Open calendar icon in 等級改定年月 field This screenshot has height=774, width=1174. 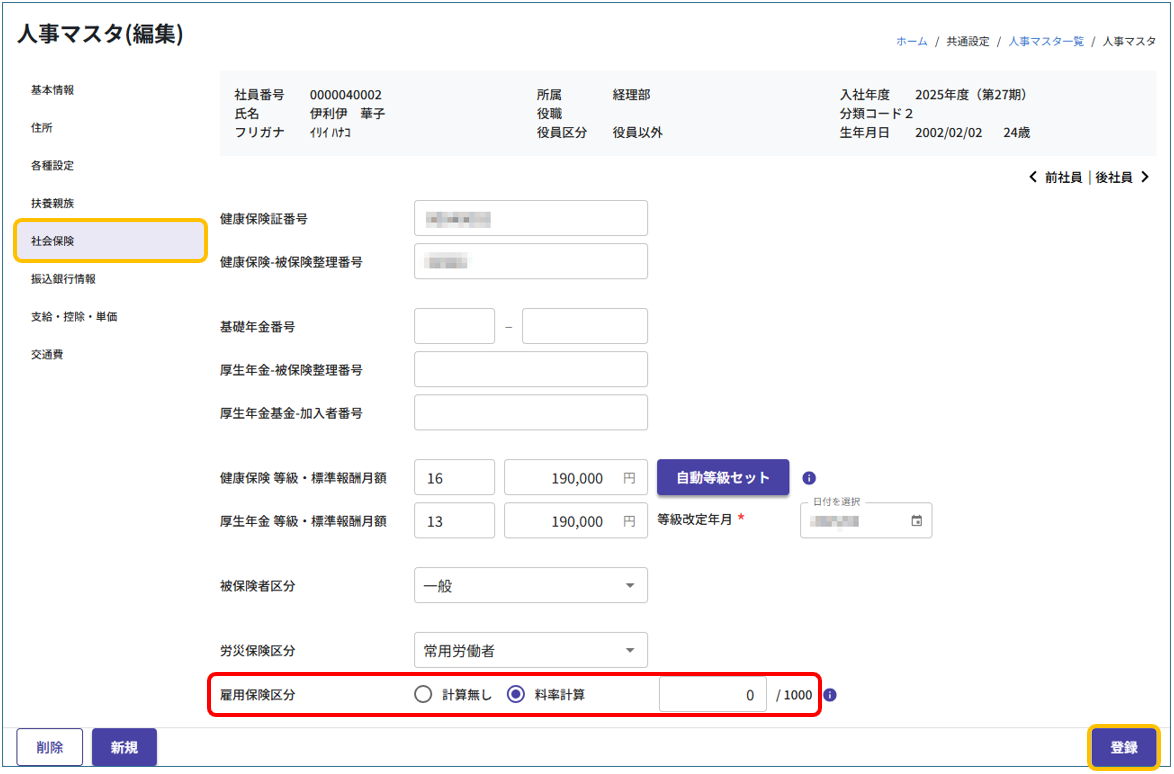coord(917,521)
